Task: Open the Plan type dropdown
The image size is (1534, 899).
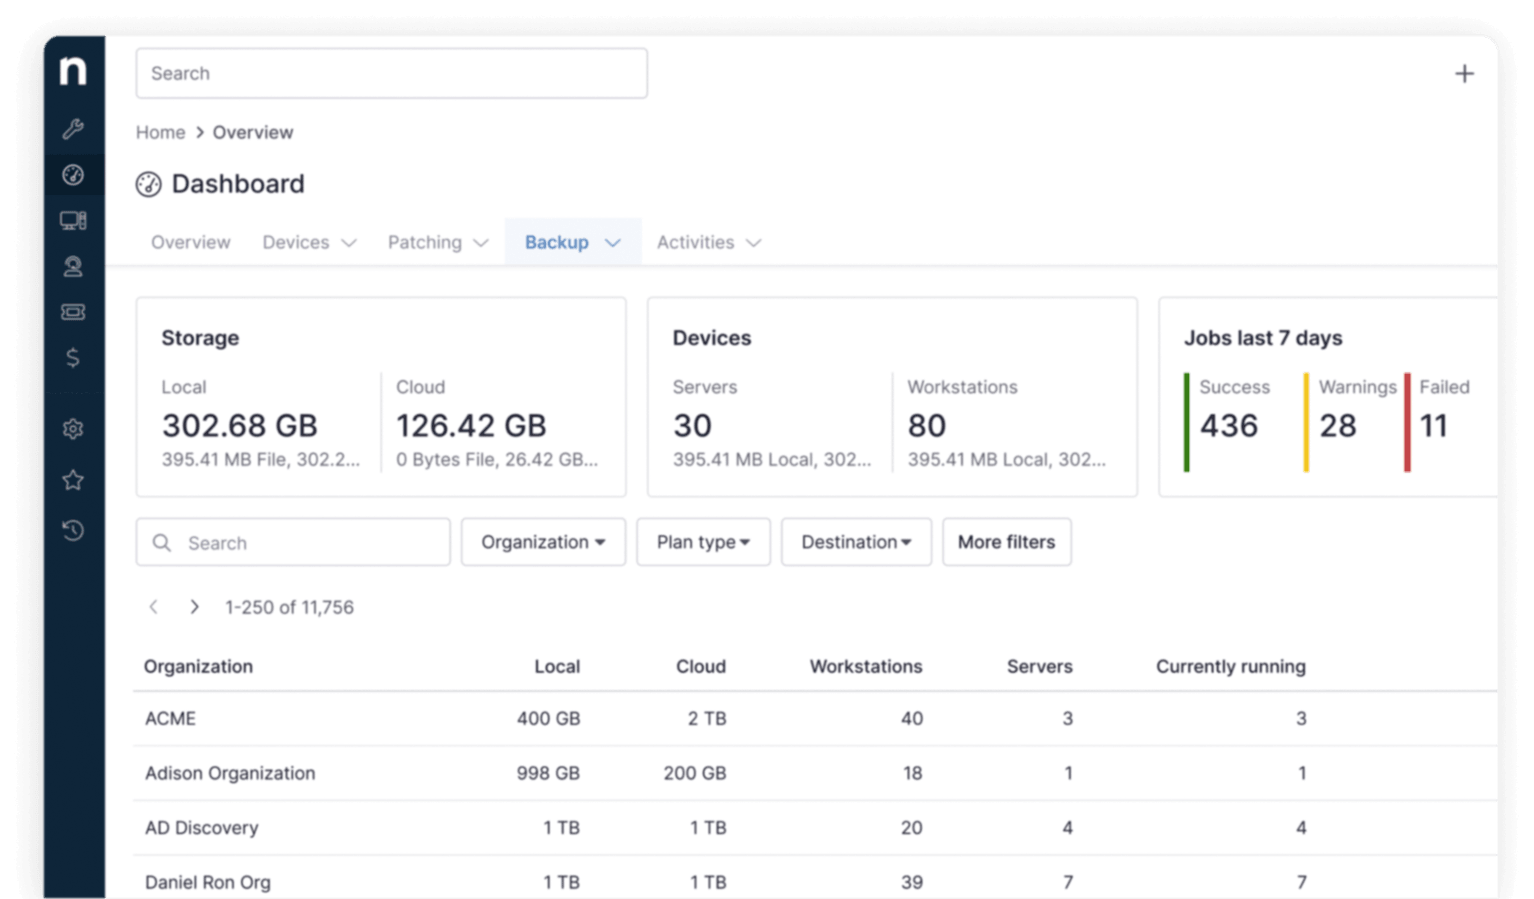Action: pos(703,542)
